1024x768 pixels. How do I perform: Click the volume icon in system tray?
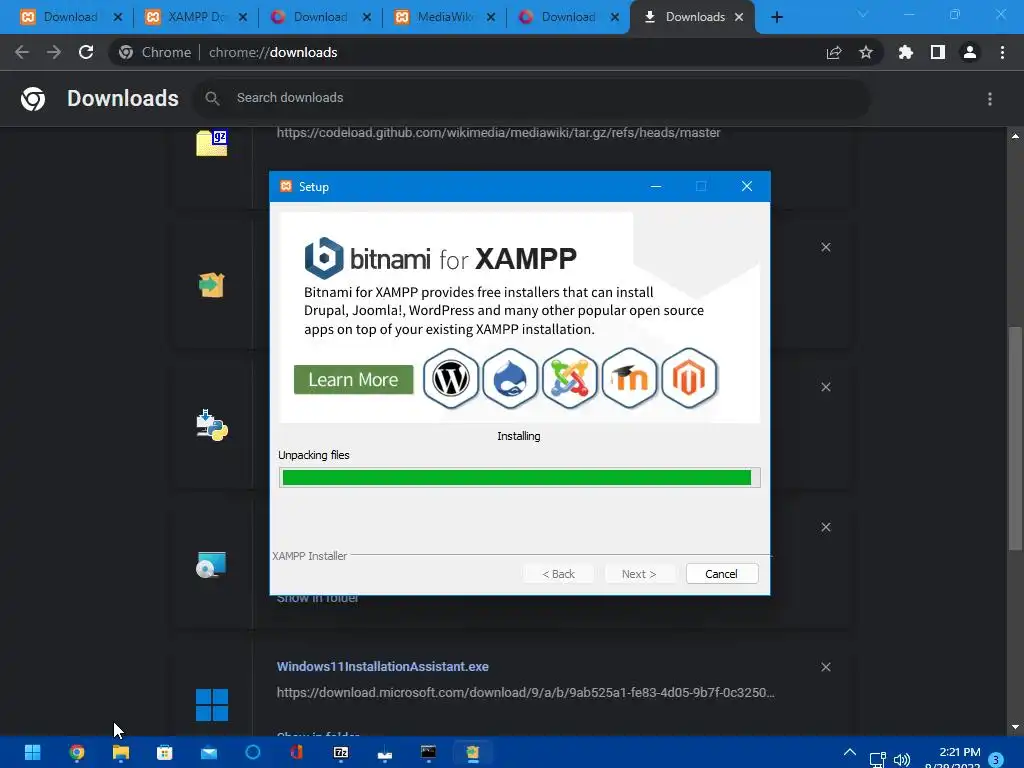point(902,760)
